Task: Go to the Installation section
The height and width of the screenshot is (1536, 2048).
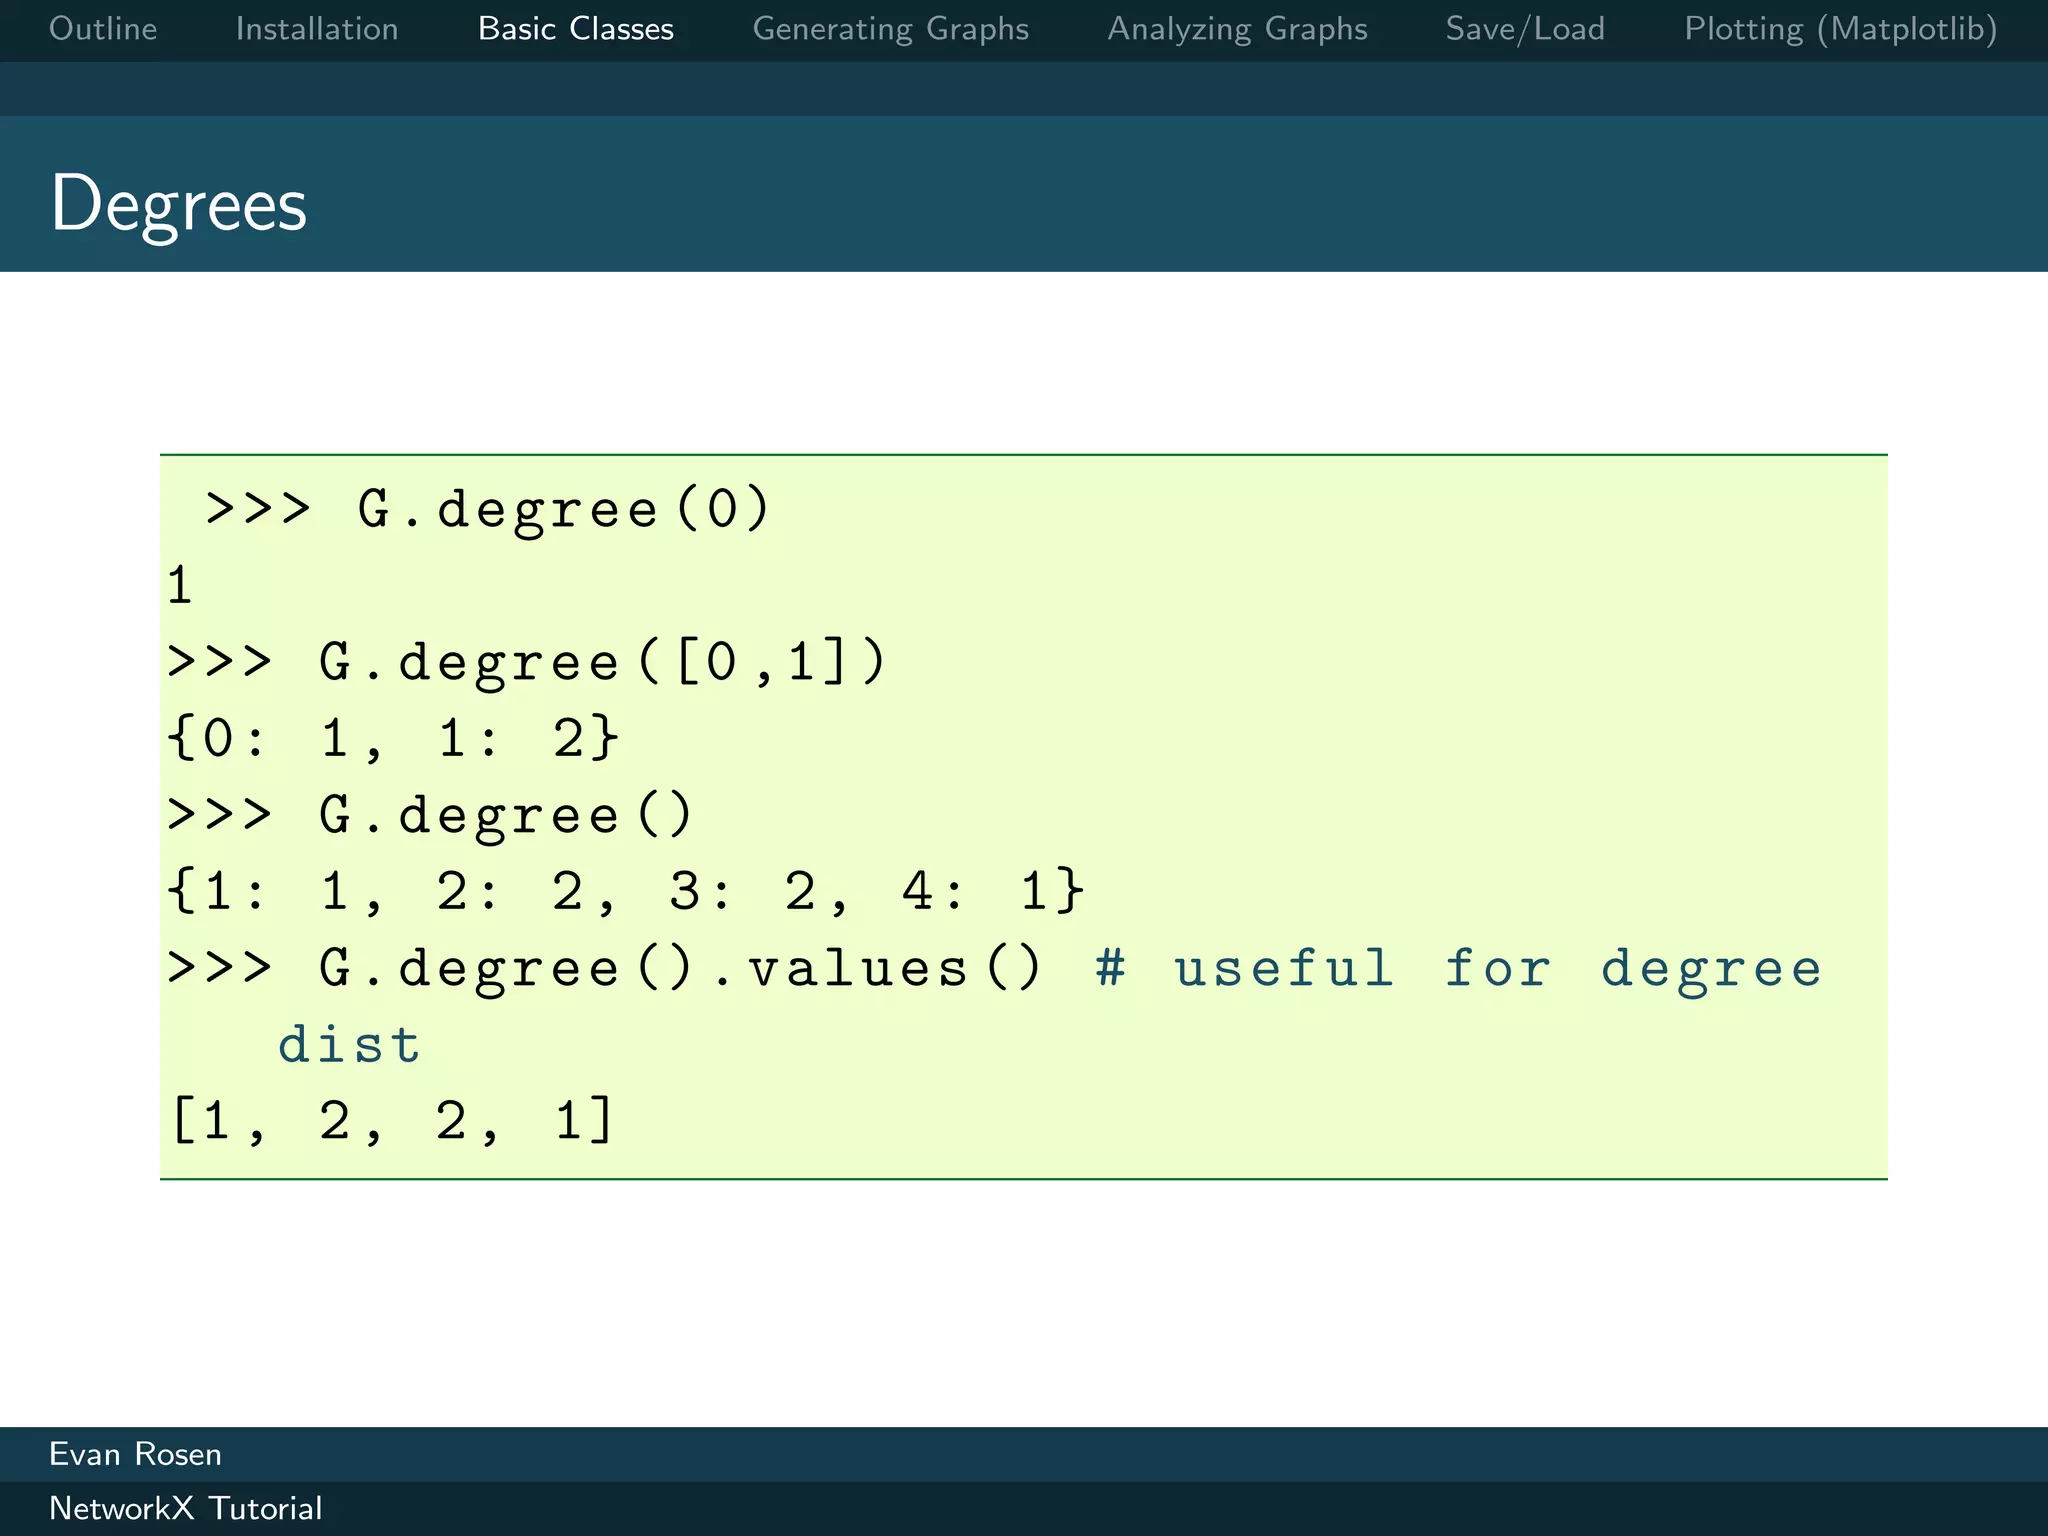Action: (317, 29)
